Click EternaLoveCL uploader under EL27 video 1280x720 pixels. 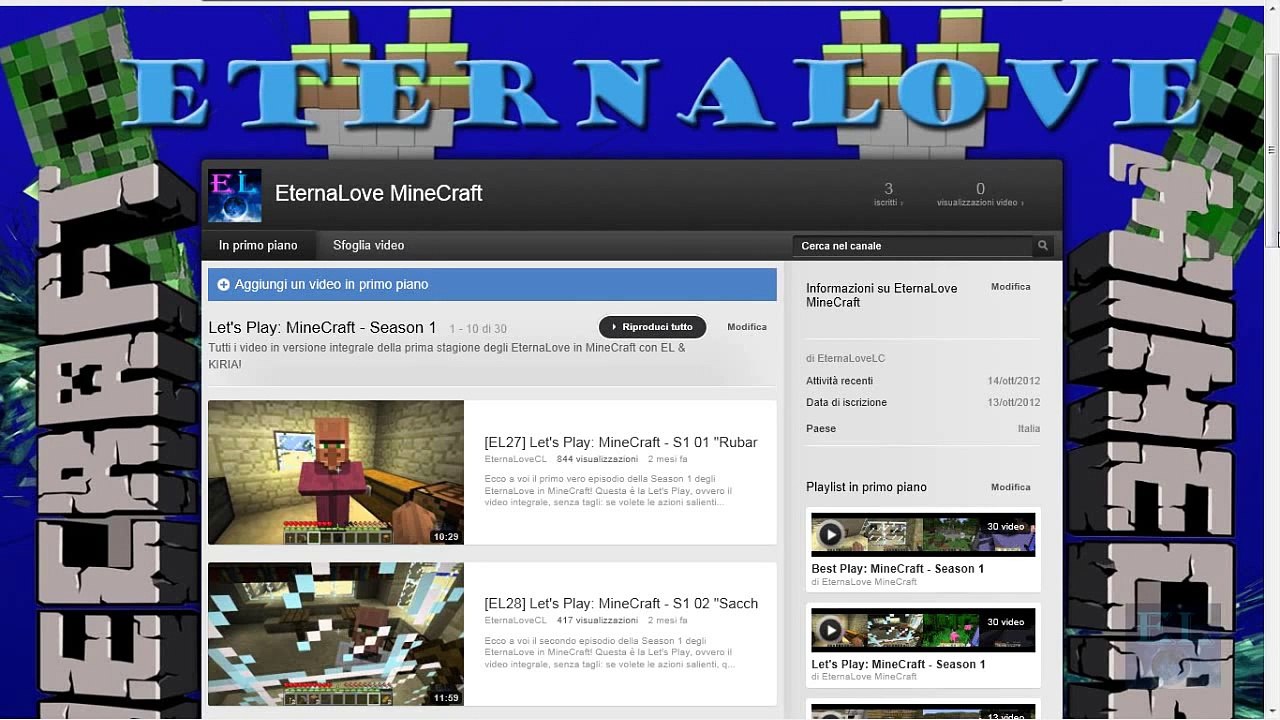click(515, 459)
